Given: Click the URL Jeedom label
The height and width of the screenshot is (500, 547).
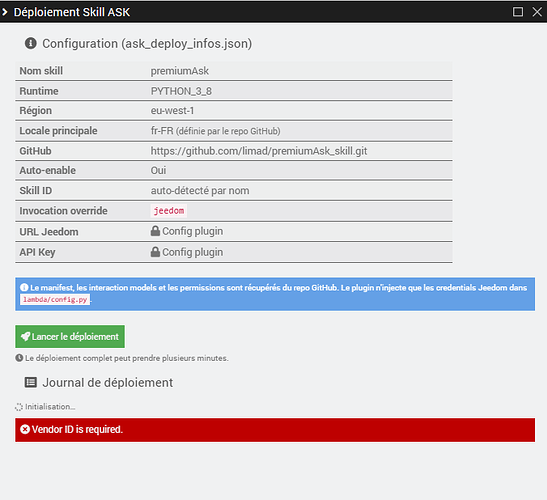Looking at the screenshot, I should tap(49, 232).
